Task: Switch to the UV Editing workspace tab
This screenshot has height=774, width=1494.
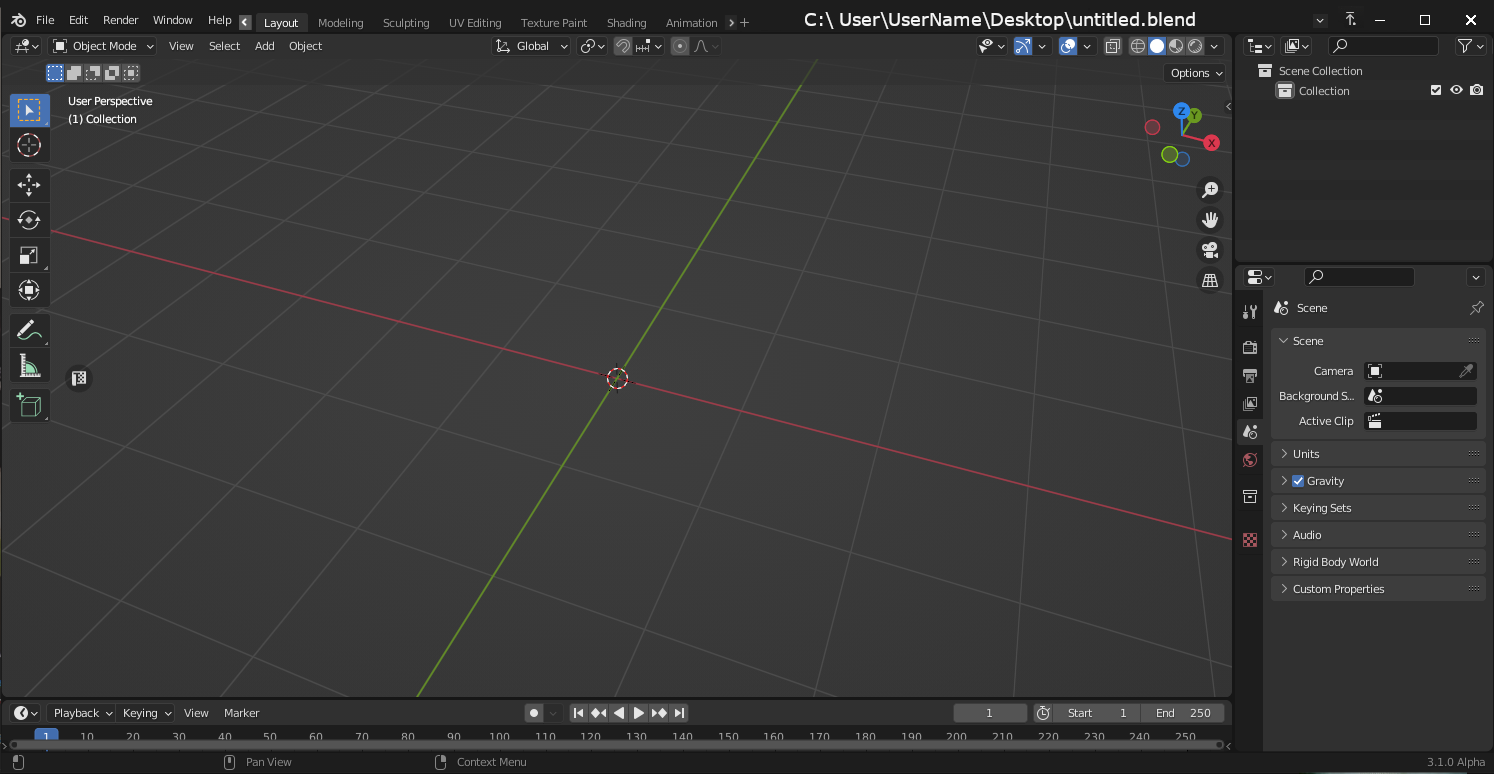Action: point(475,22)
